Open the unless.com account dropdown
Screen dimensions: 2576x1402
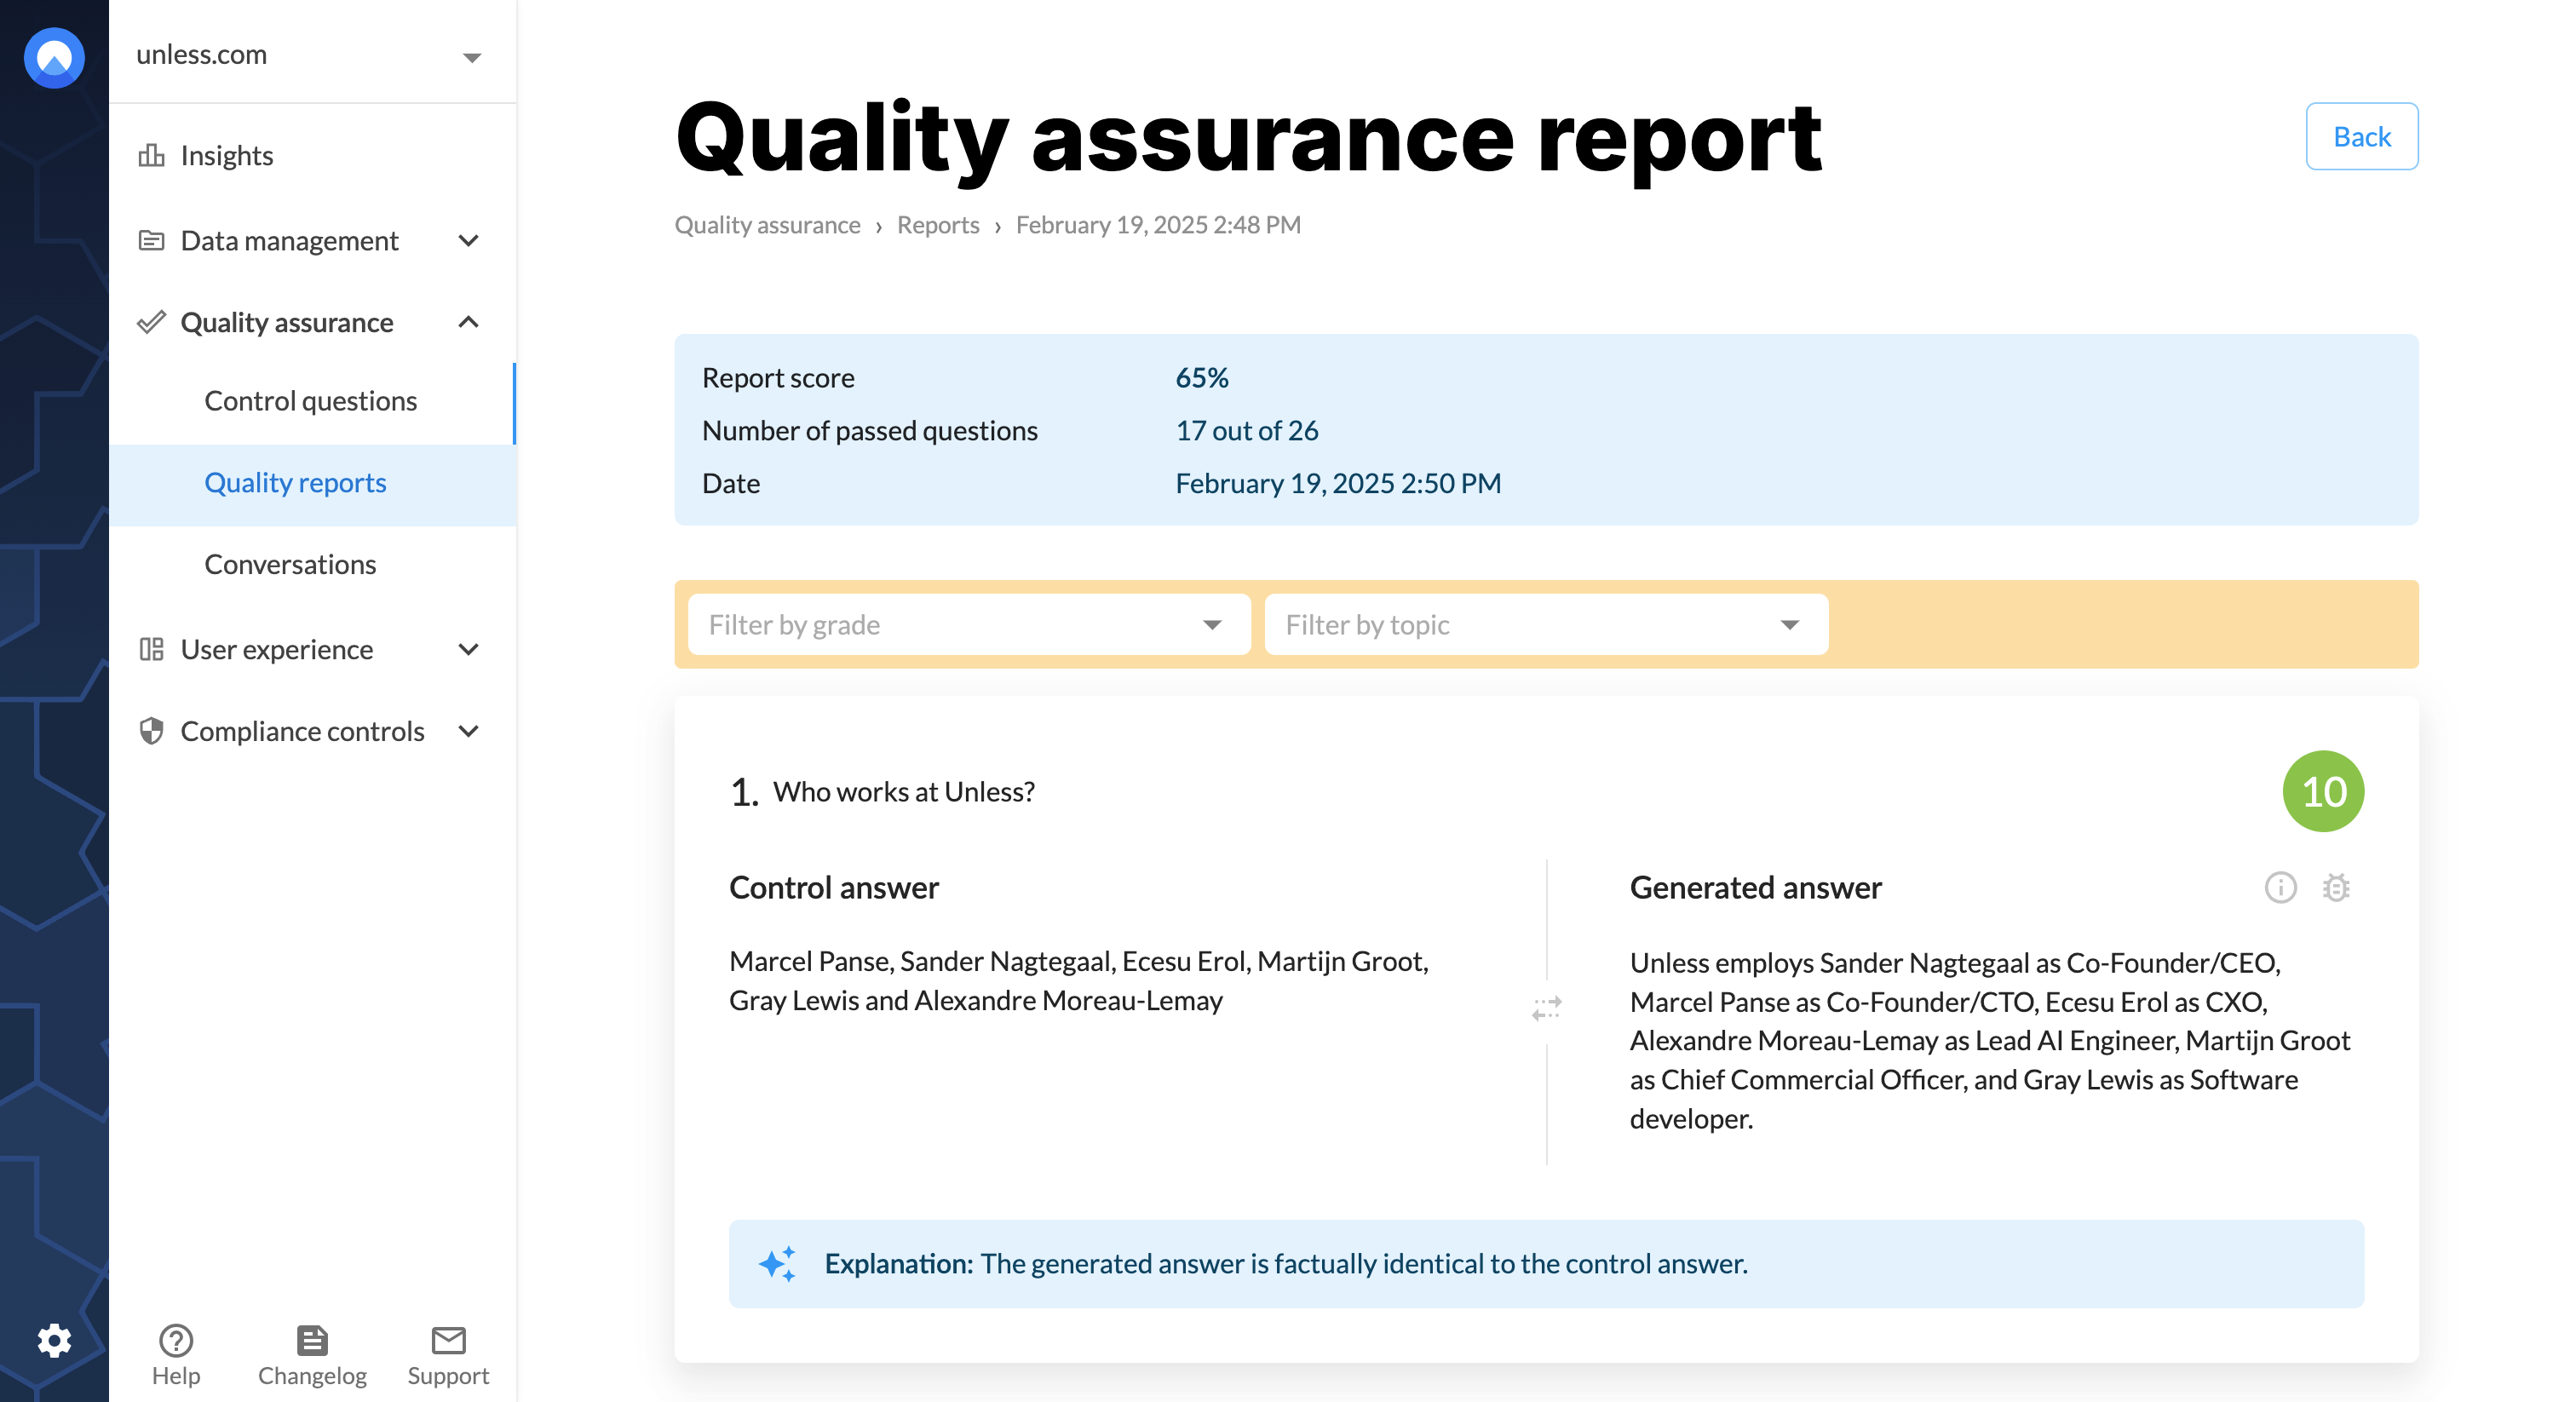point(312,55)
